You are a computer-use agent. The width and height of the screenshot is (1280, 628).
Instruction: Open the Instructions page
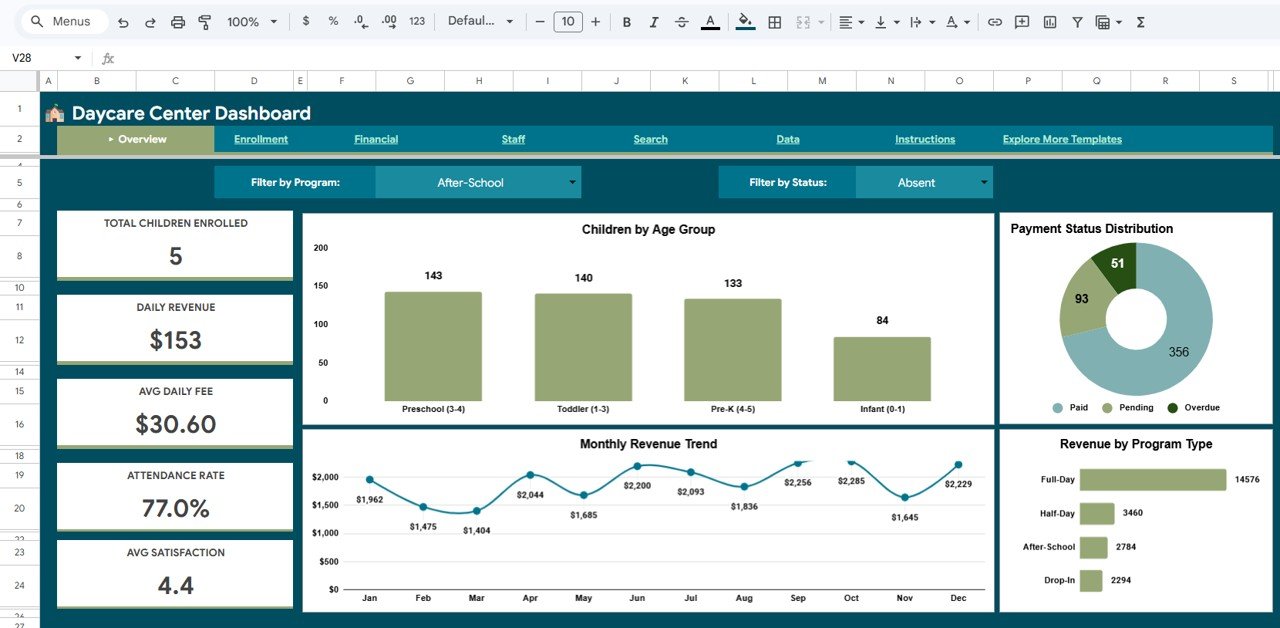pos(924,139)
